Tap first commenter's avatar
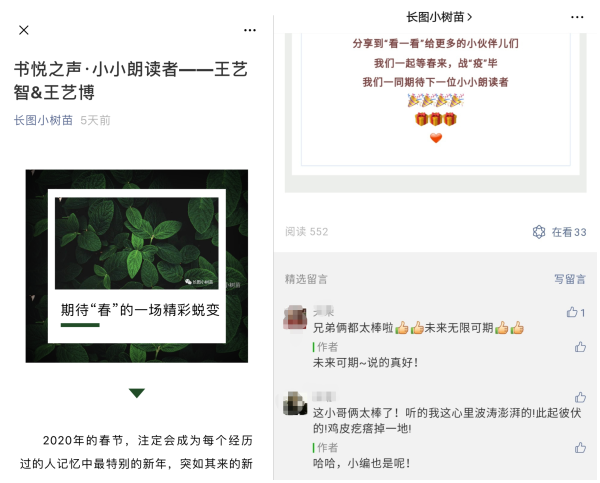The width and height of the screenshot is (600, 483). tap(295, 318)
